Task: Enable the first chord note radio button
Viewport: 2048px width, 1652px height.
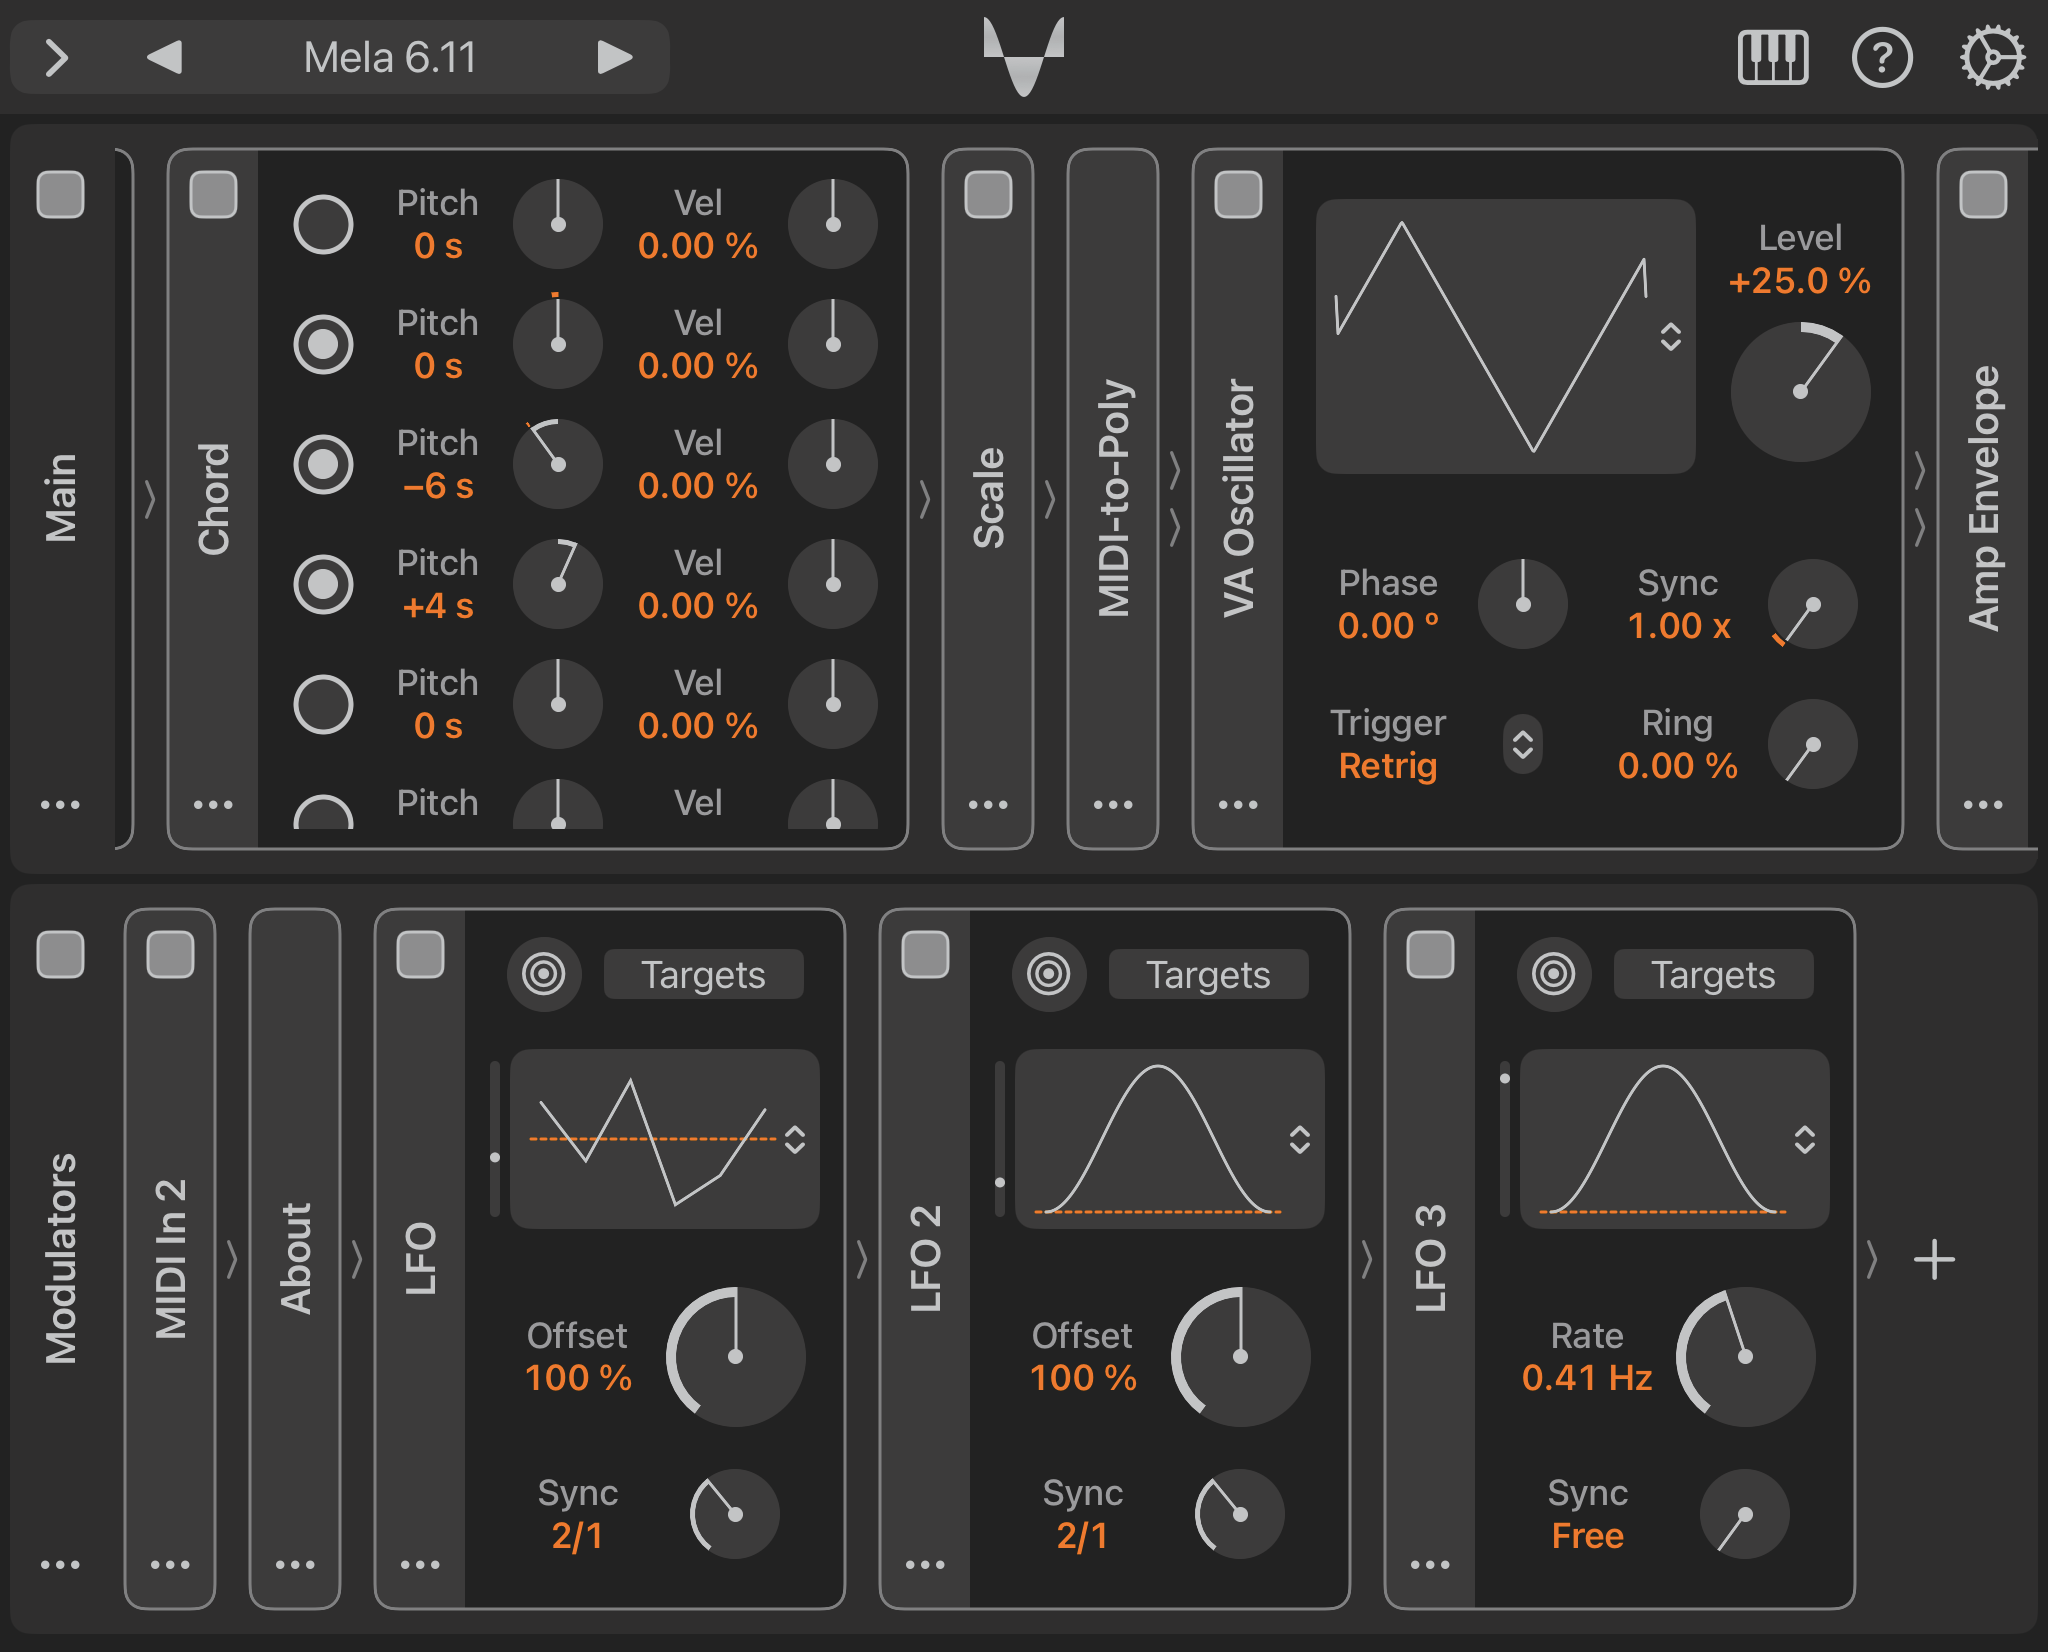Action: pos(323,224)
